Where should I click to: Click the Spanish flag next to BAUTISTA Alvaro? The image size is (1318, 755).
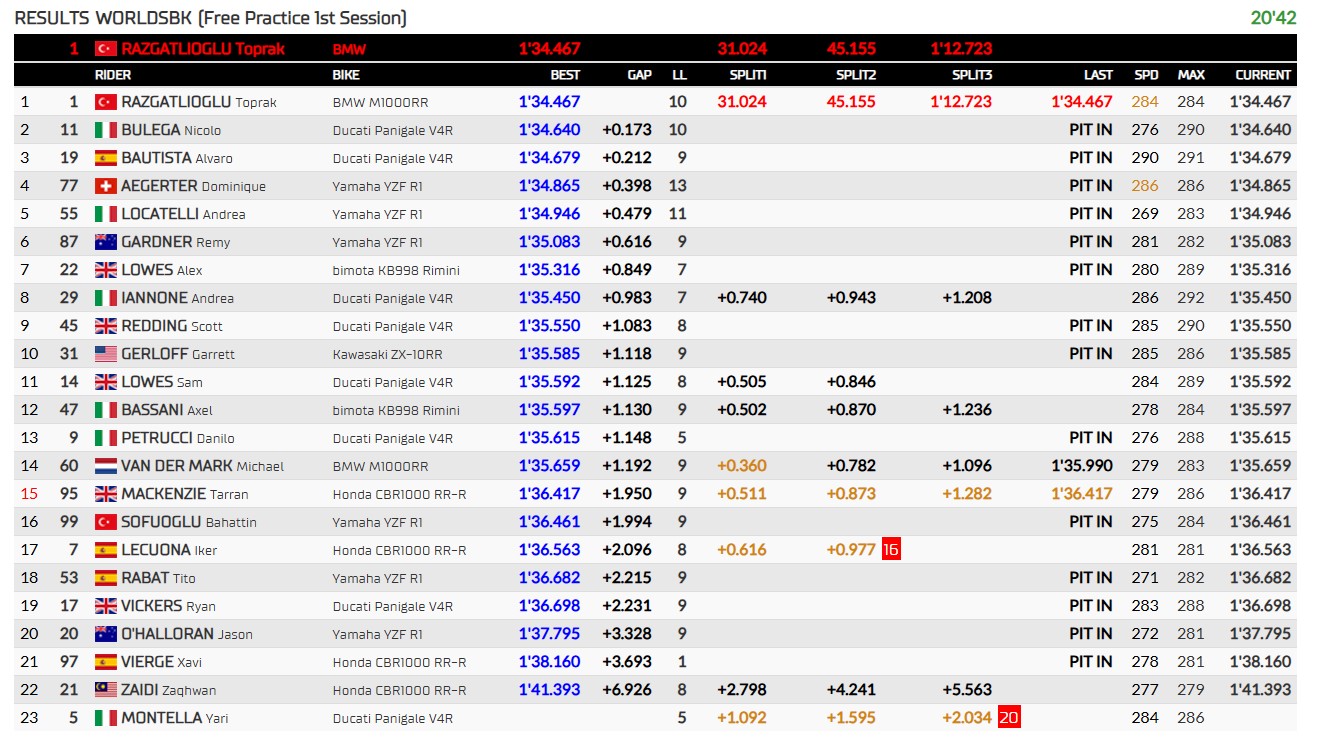pos(106,158)
